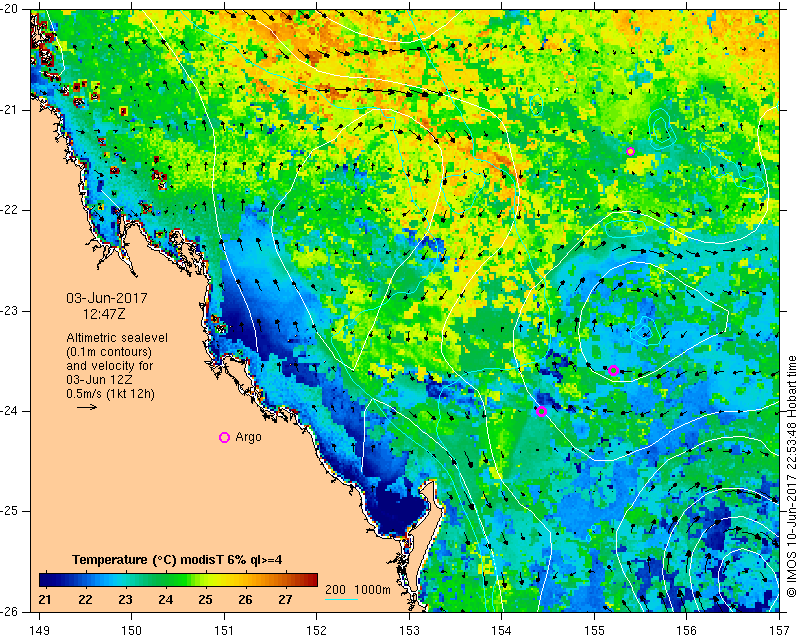Click the '03-Jun 12Z' caption line

coord(98,380)
